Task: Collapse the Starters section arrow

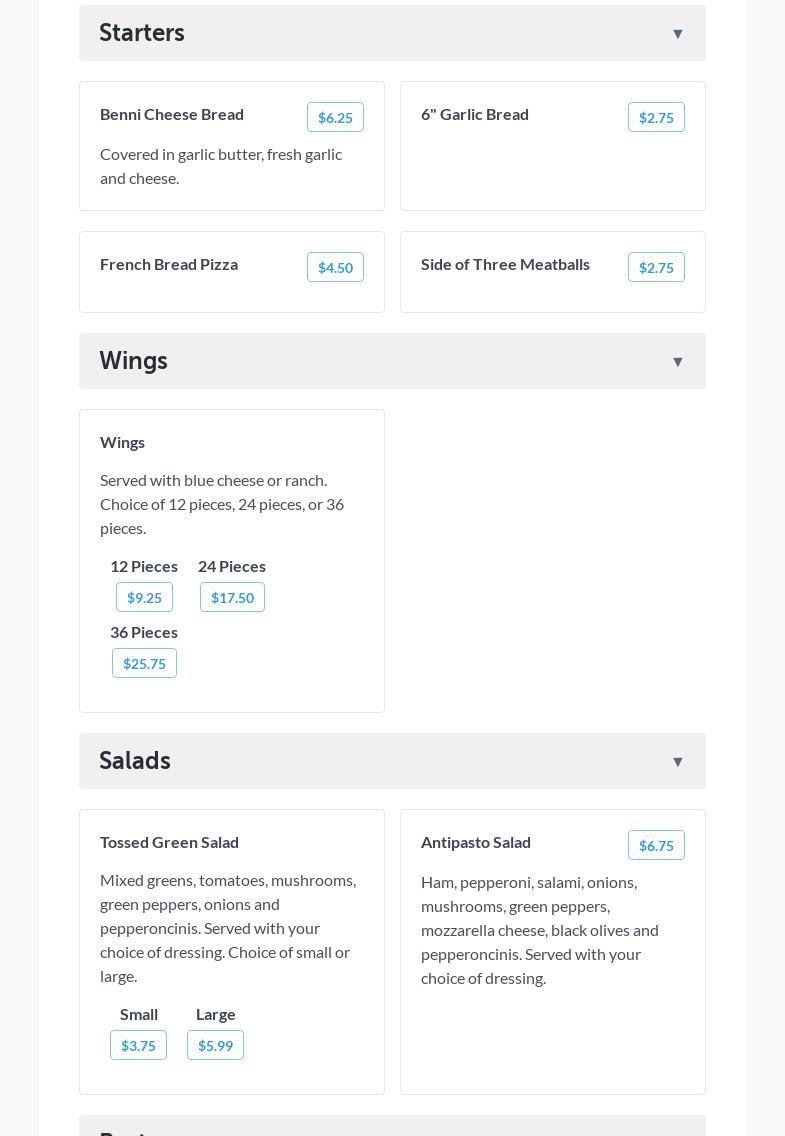Action: [x=677, y=34]
